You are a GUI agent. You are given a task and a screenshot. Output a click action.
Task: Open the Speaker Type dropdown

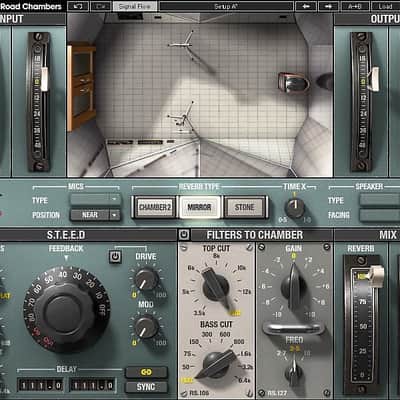coord(380,200)
